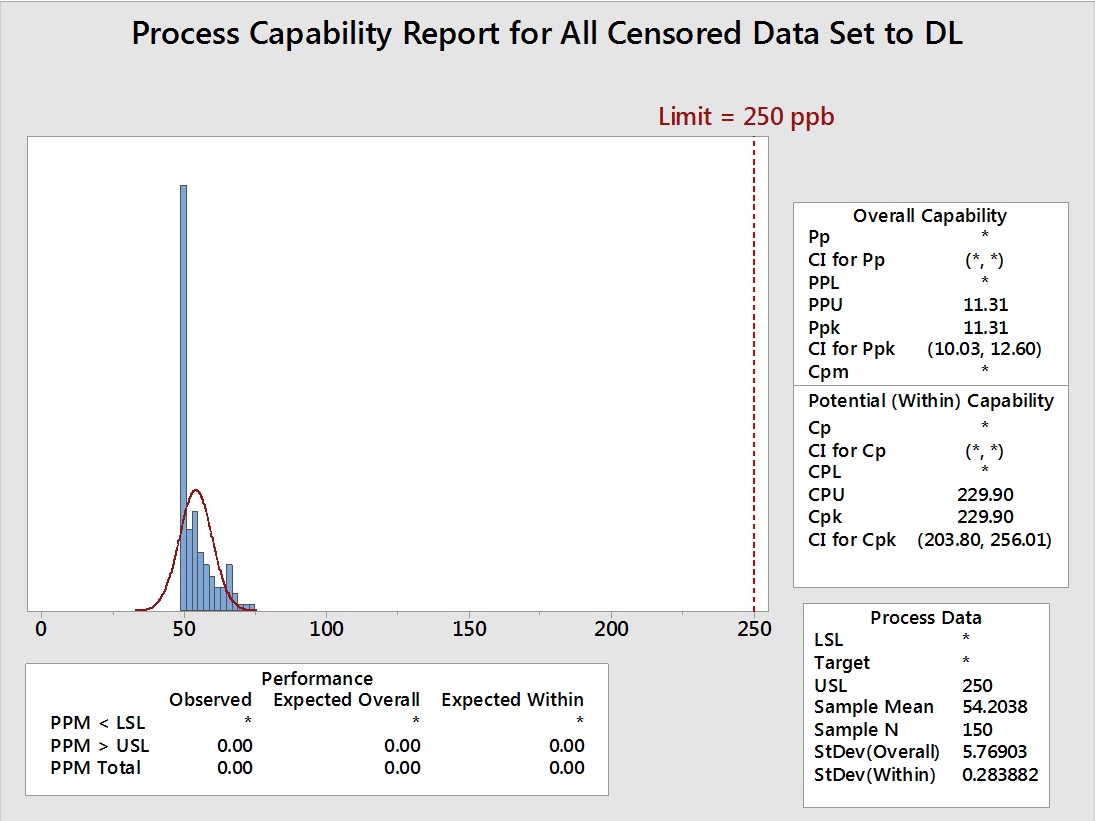The height and width of the screenshot is (821, 1095).
Task: Click the peak of the red normal curve
Action: 196,491
